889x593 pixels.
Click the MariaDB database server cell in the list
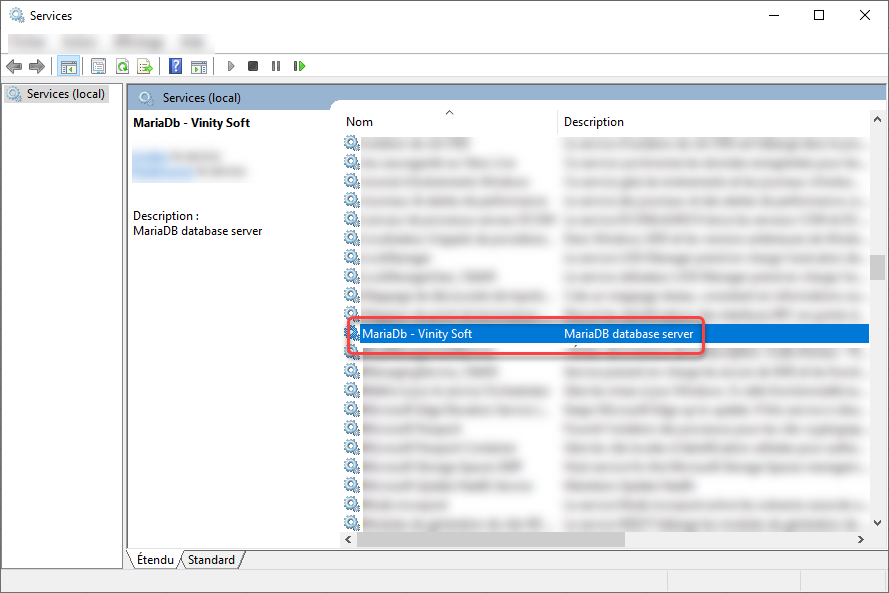coord(628,334)
